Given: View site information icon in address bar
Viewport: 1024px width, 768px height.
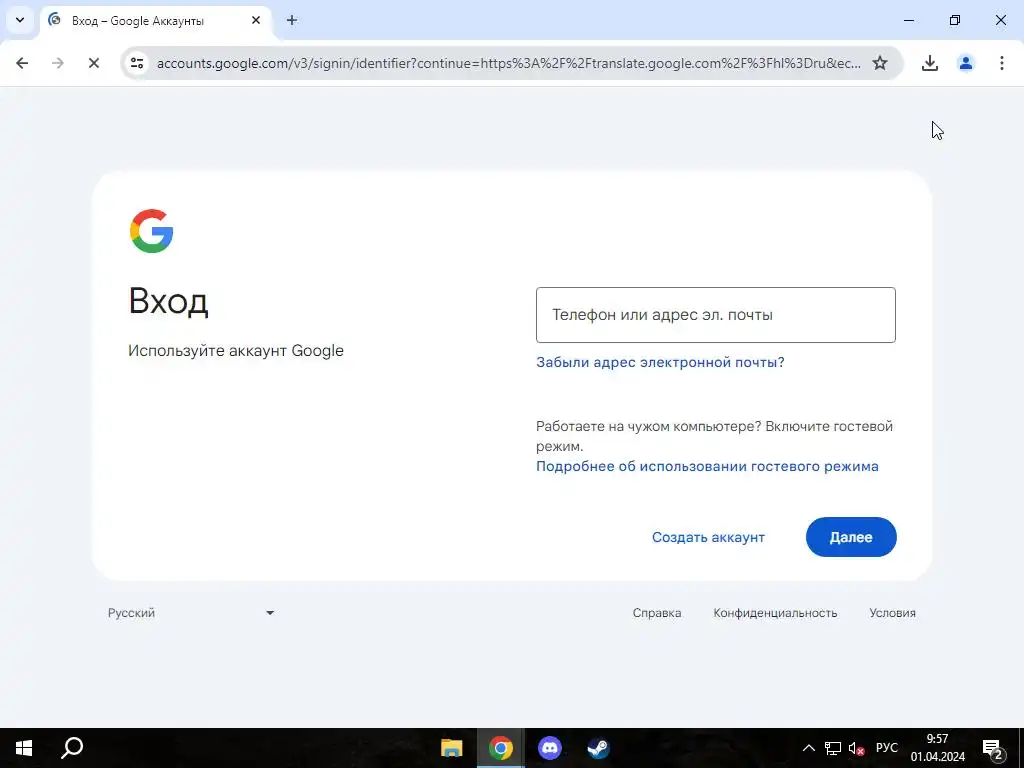Looking at the screenshot, I should point(136,63).
